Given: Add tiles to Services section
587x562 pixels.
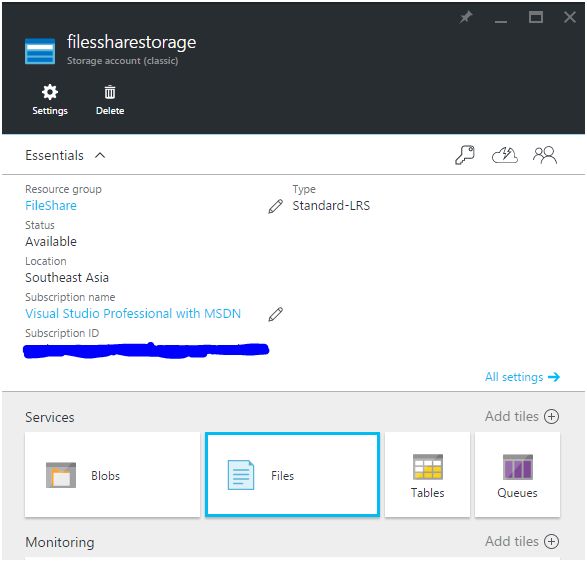Looking at the screenshot, I should [x=522, y=416].
